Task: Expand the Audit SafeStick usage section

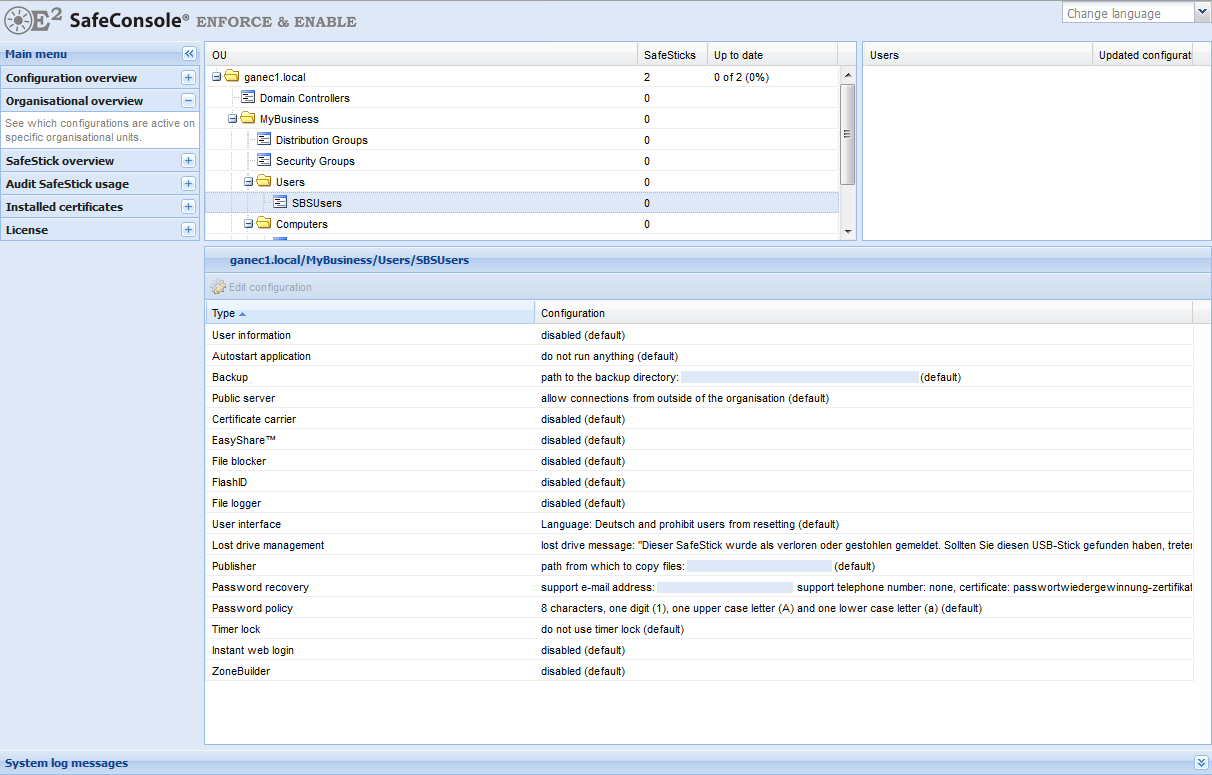Action: point(188,184)
